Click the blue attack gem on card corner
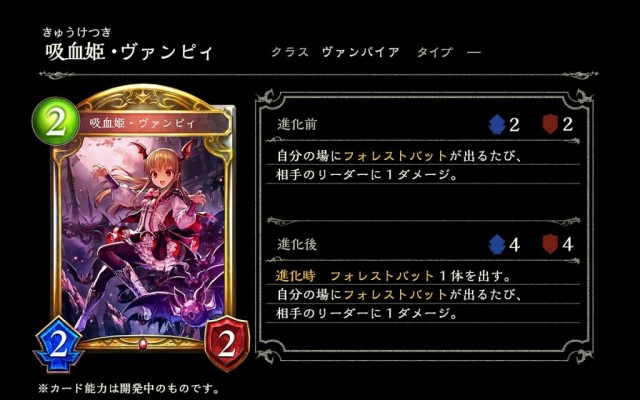The image size is (640, 400). (x=58, y=346)
